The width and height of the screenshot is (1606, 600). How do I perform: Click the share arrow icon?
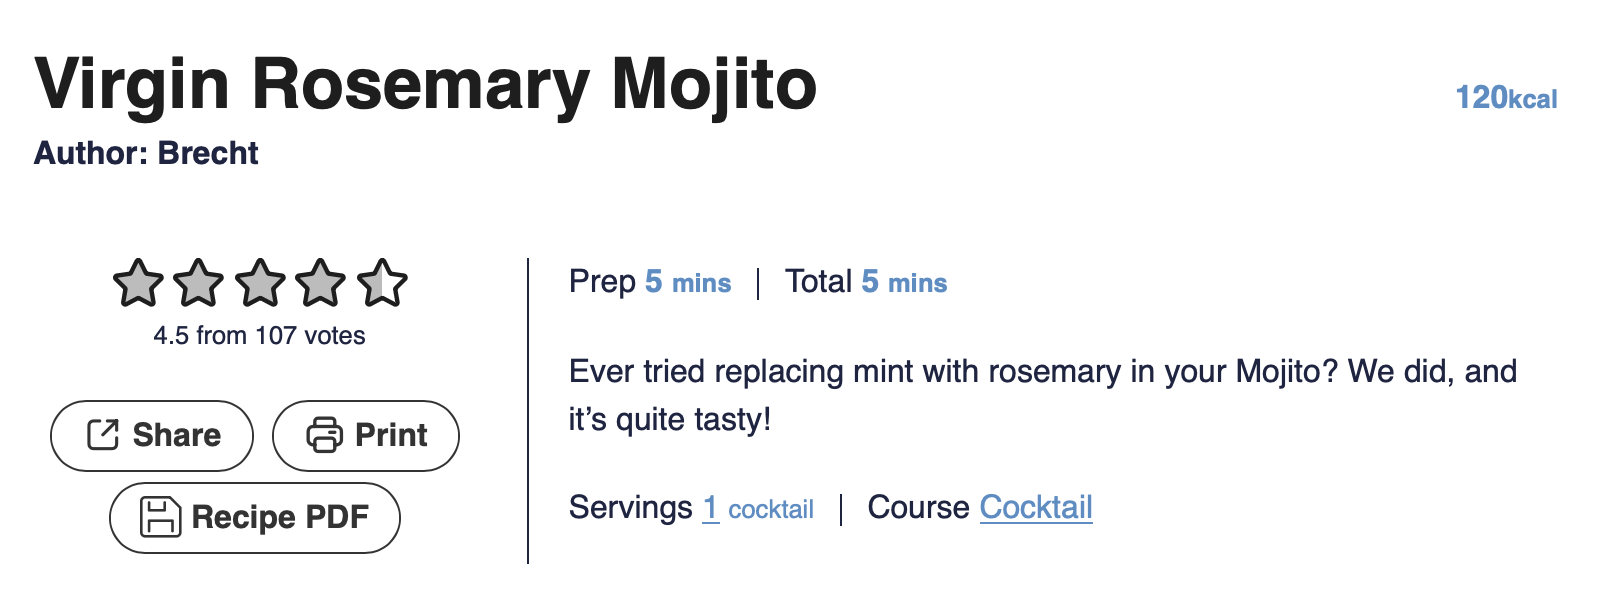(103, 435)
